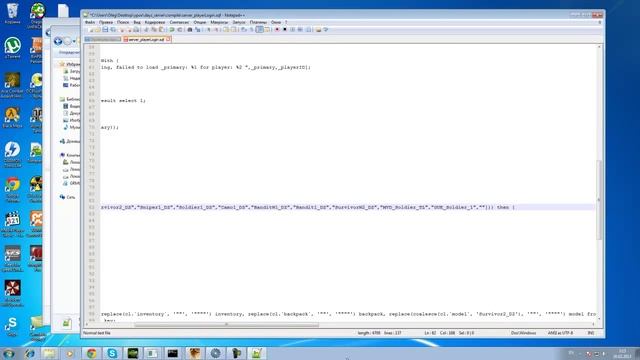Toggle synchronized vertical scrolling

[x=226, y=29]
